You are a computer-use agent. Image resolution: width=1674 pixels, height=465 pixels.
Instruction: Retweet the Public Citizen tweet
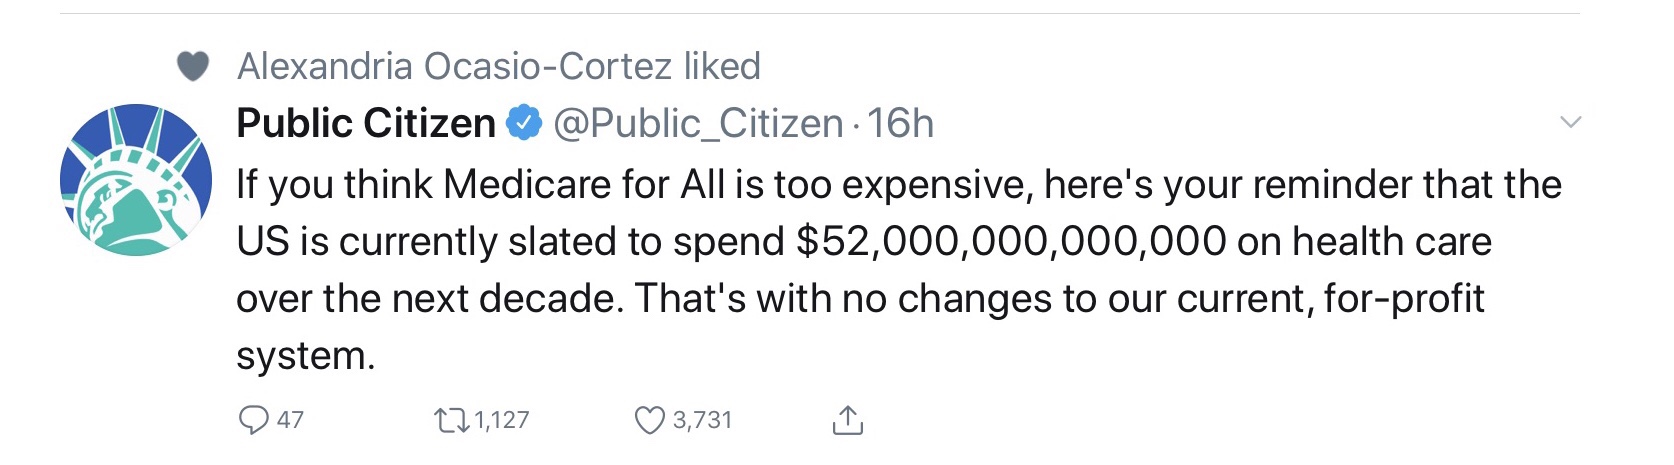point(450,420)
